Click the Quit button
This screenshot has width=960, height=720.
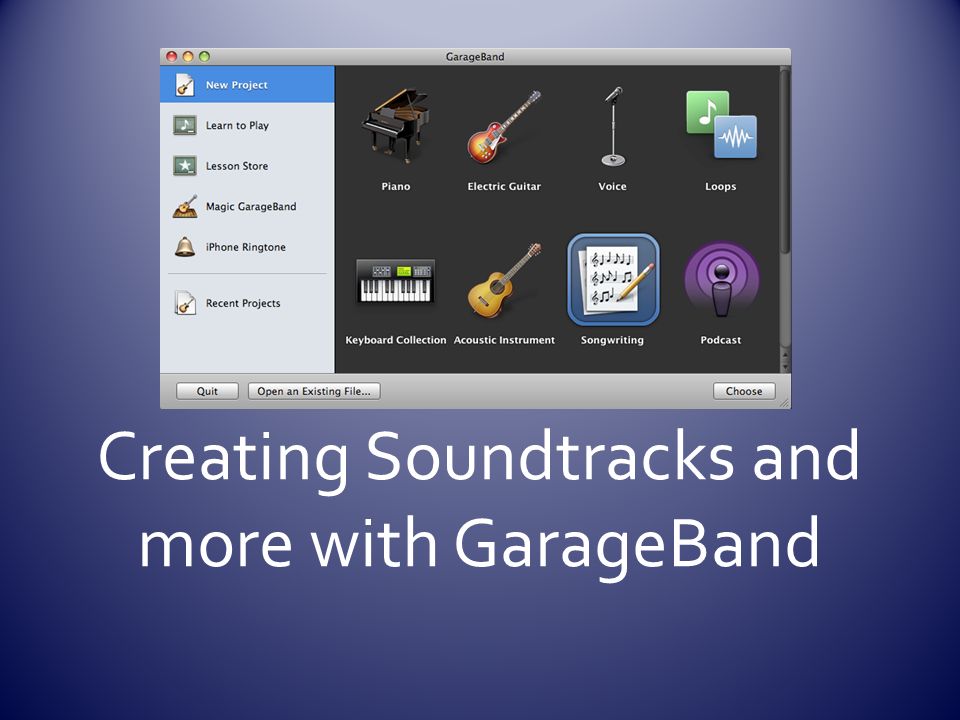[207, 391]
